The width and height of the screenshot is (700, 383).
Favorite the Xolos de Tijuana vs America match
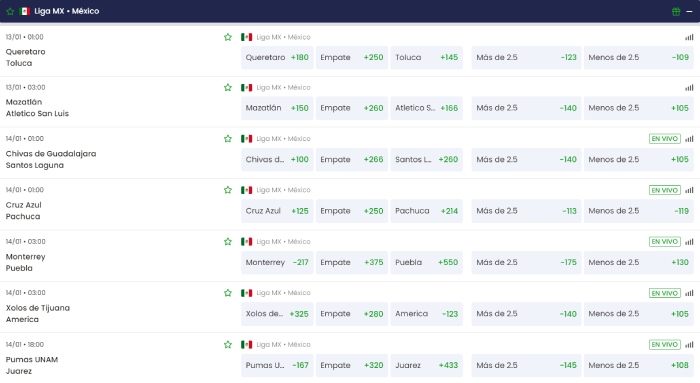tap(228, 293)
